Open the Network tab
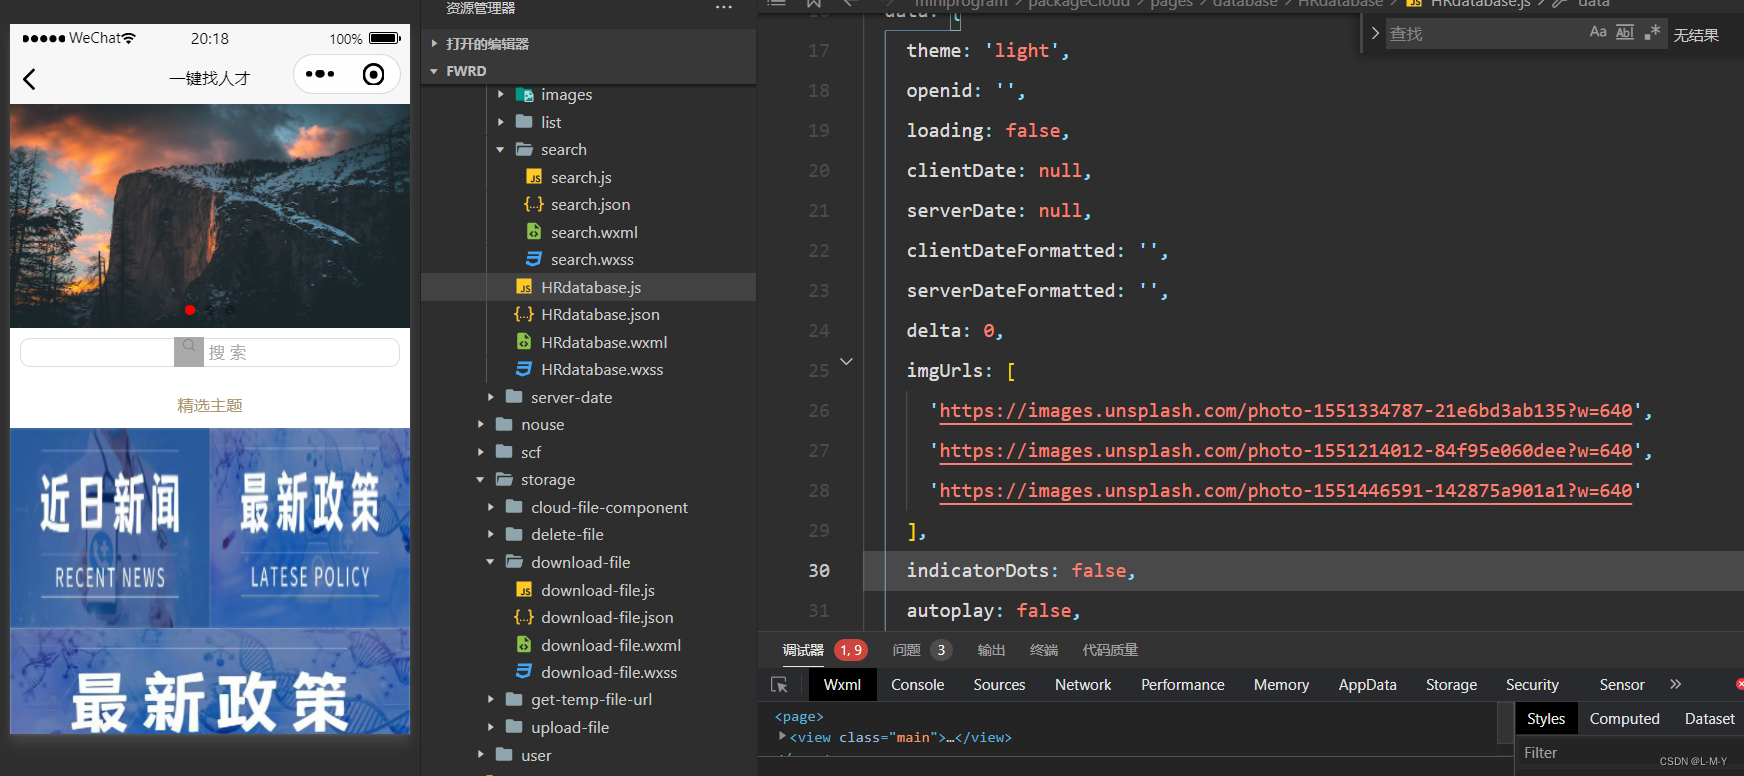1744x776 pixels. (1083, 684)
